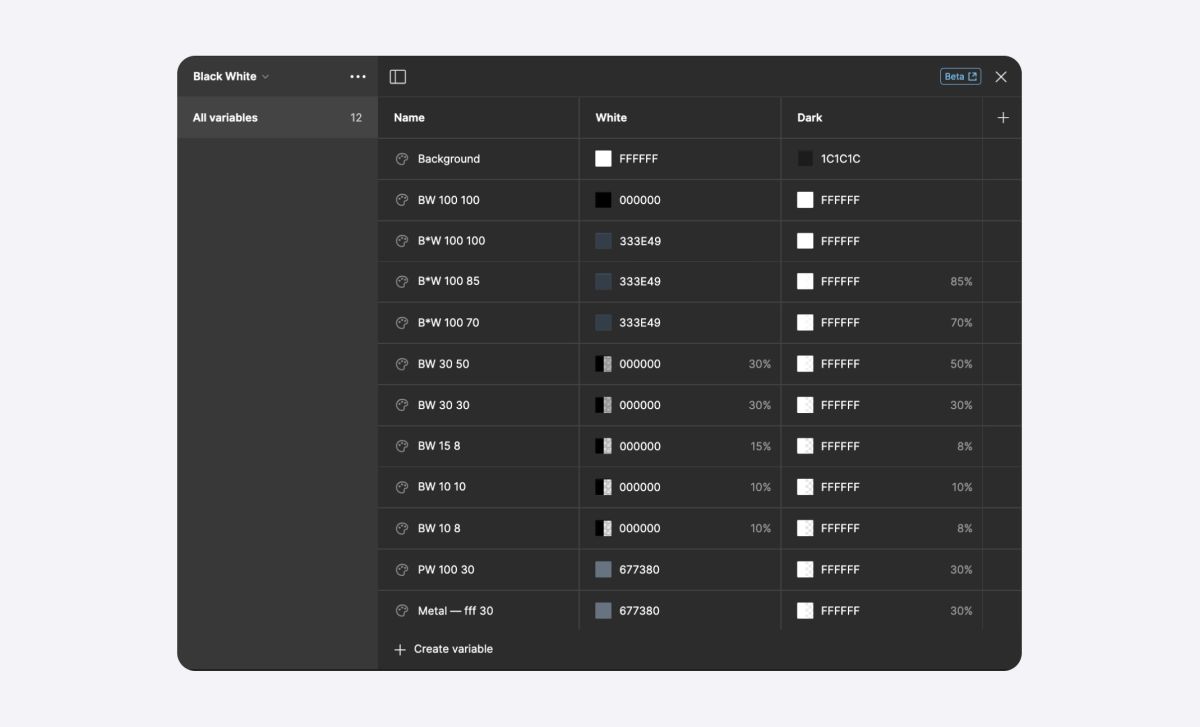Open Dark-mode swatch of Metal — fff 30
1200x727 pixels.
(x=805, y=610)
